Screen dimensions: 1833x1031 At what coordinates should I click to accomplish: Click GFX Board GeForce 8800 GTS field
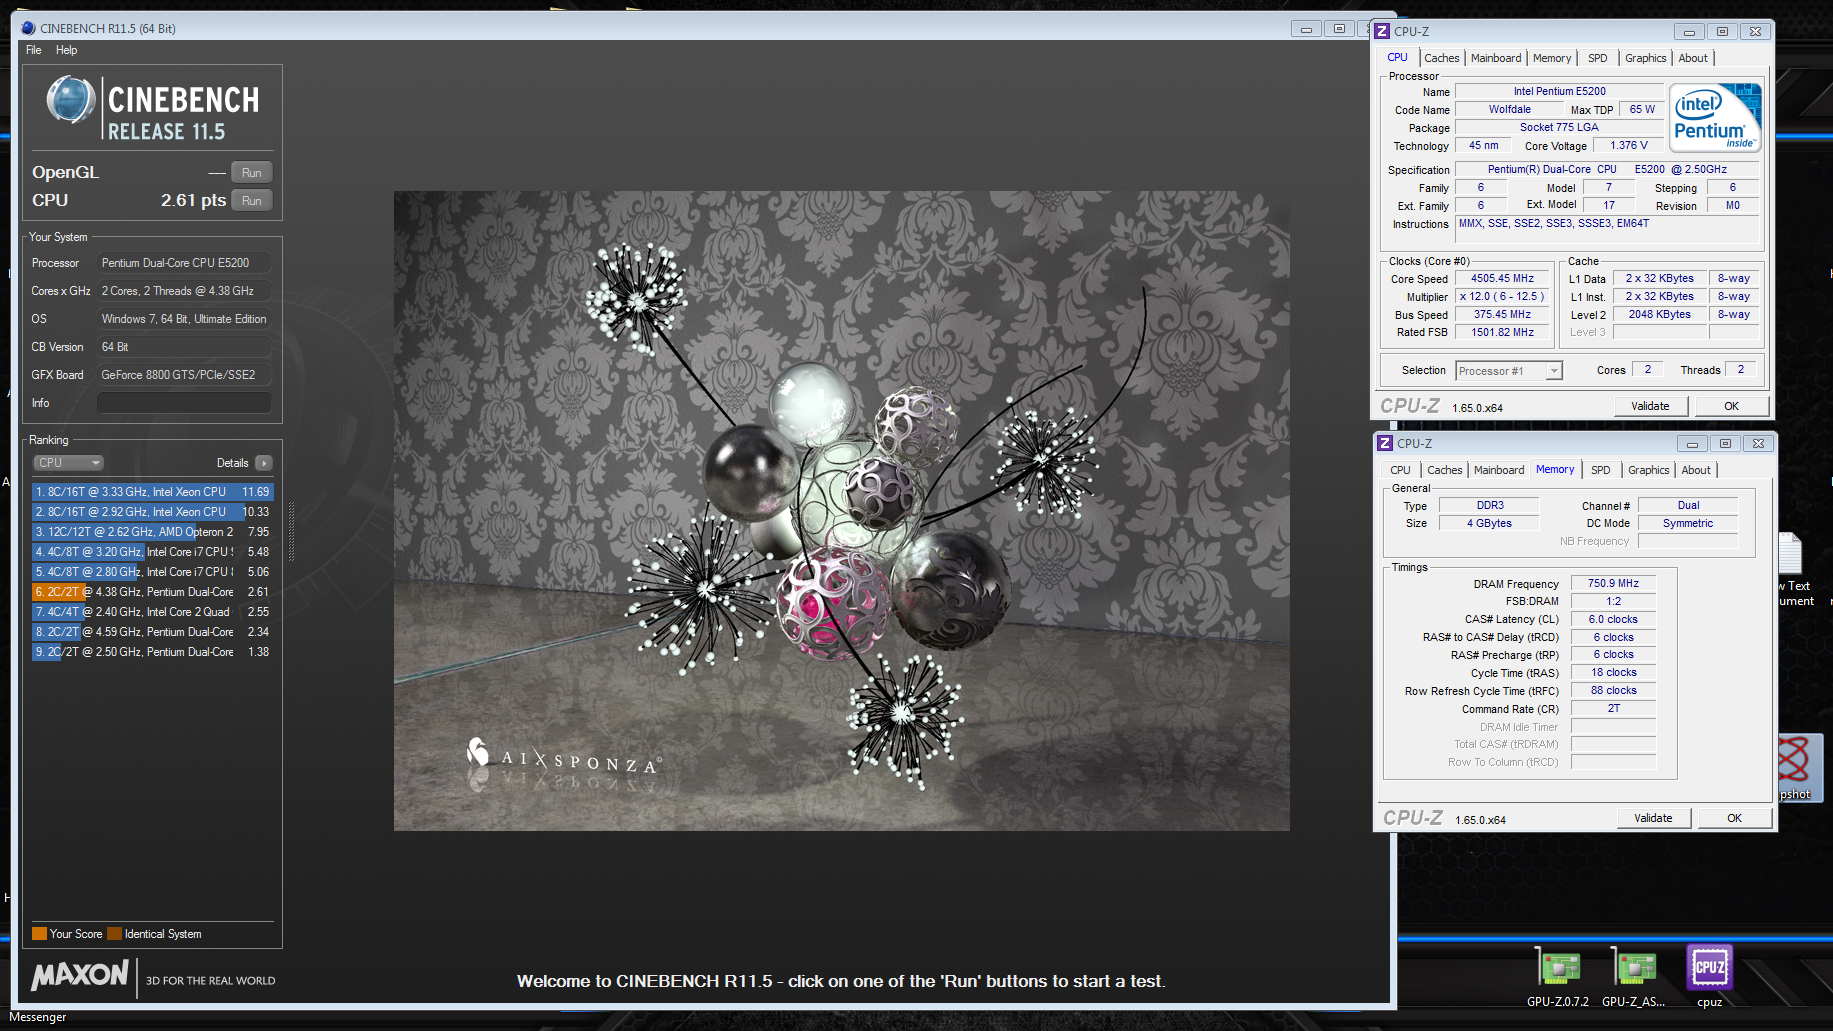tap(184, 375)
